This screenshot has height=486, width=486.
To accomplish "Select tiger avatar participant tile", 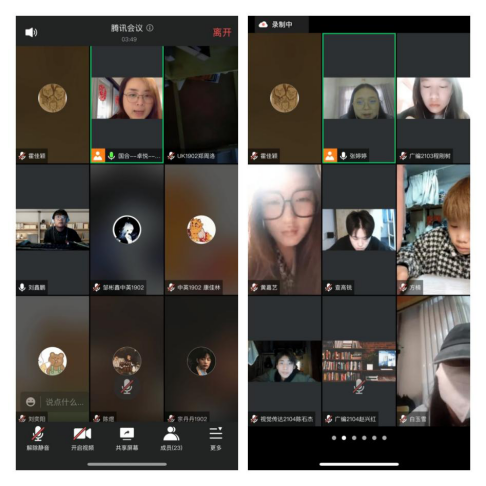I will point(201,230).
